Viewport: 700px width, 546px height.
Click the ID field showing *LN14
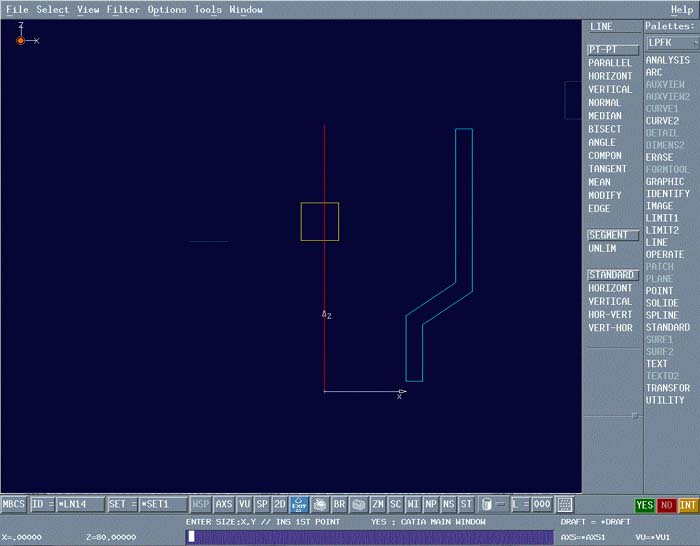point(80,504)
